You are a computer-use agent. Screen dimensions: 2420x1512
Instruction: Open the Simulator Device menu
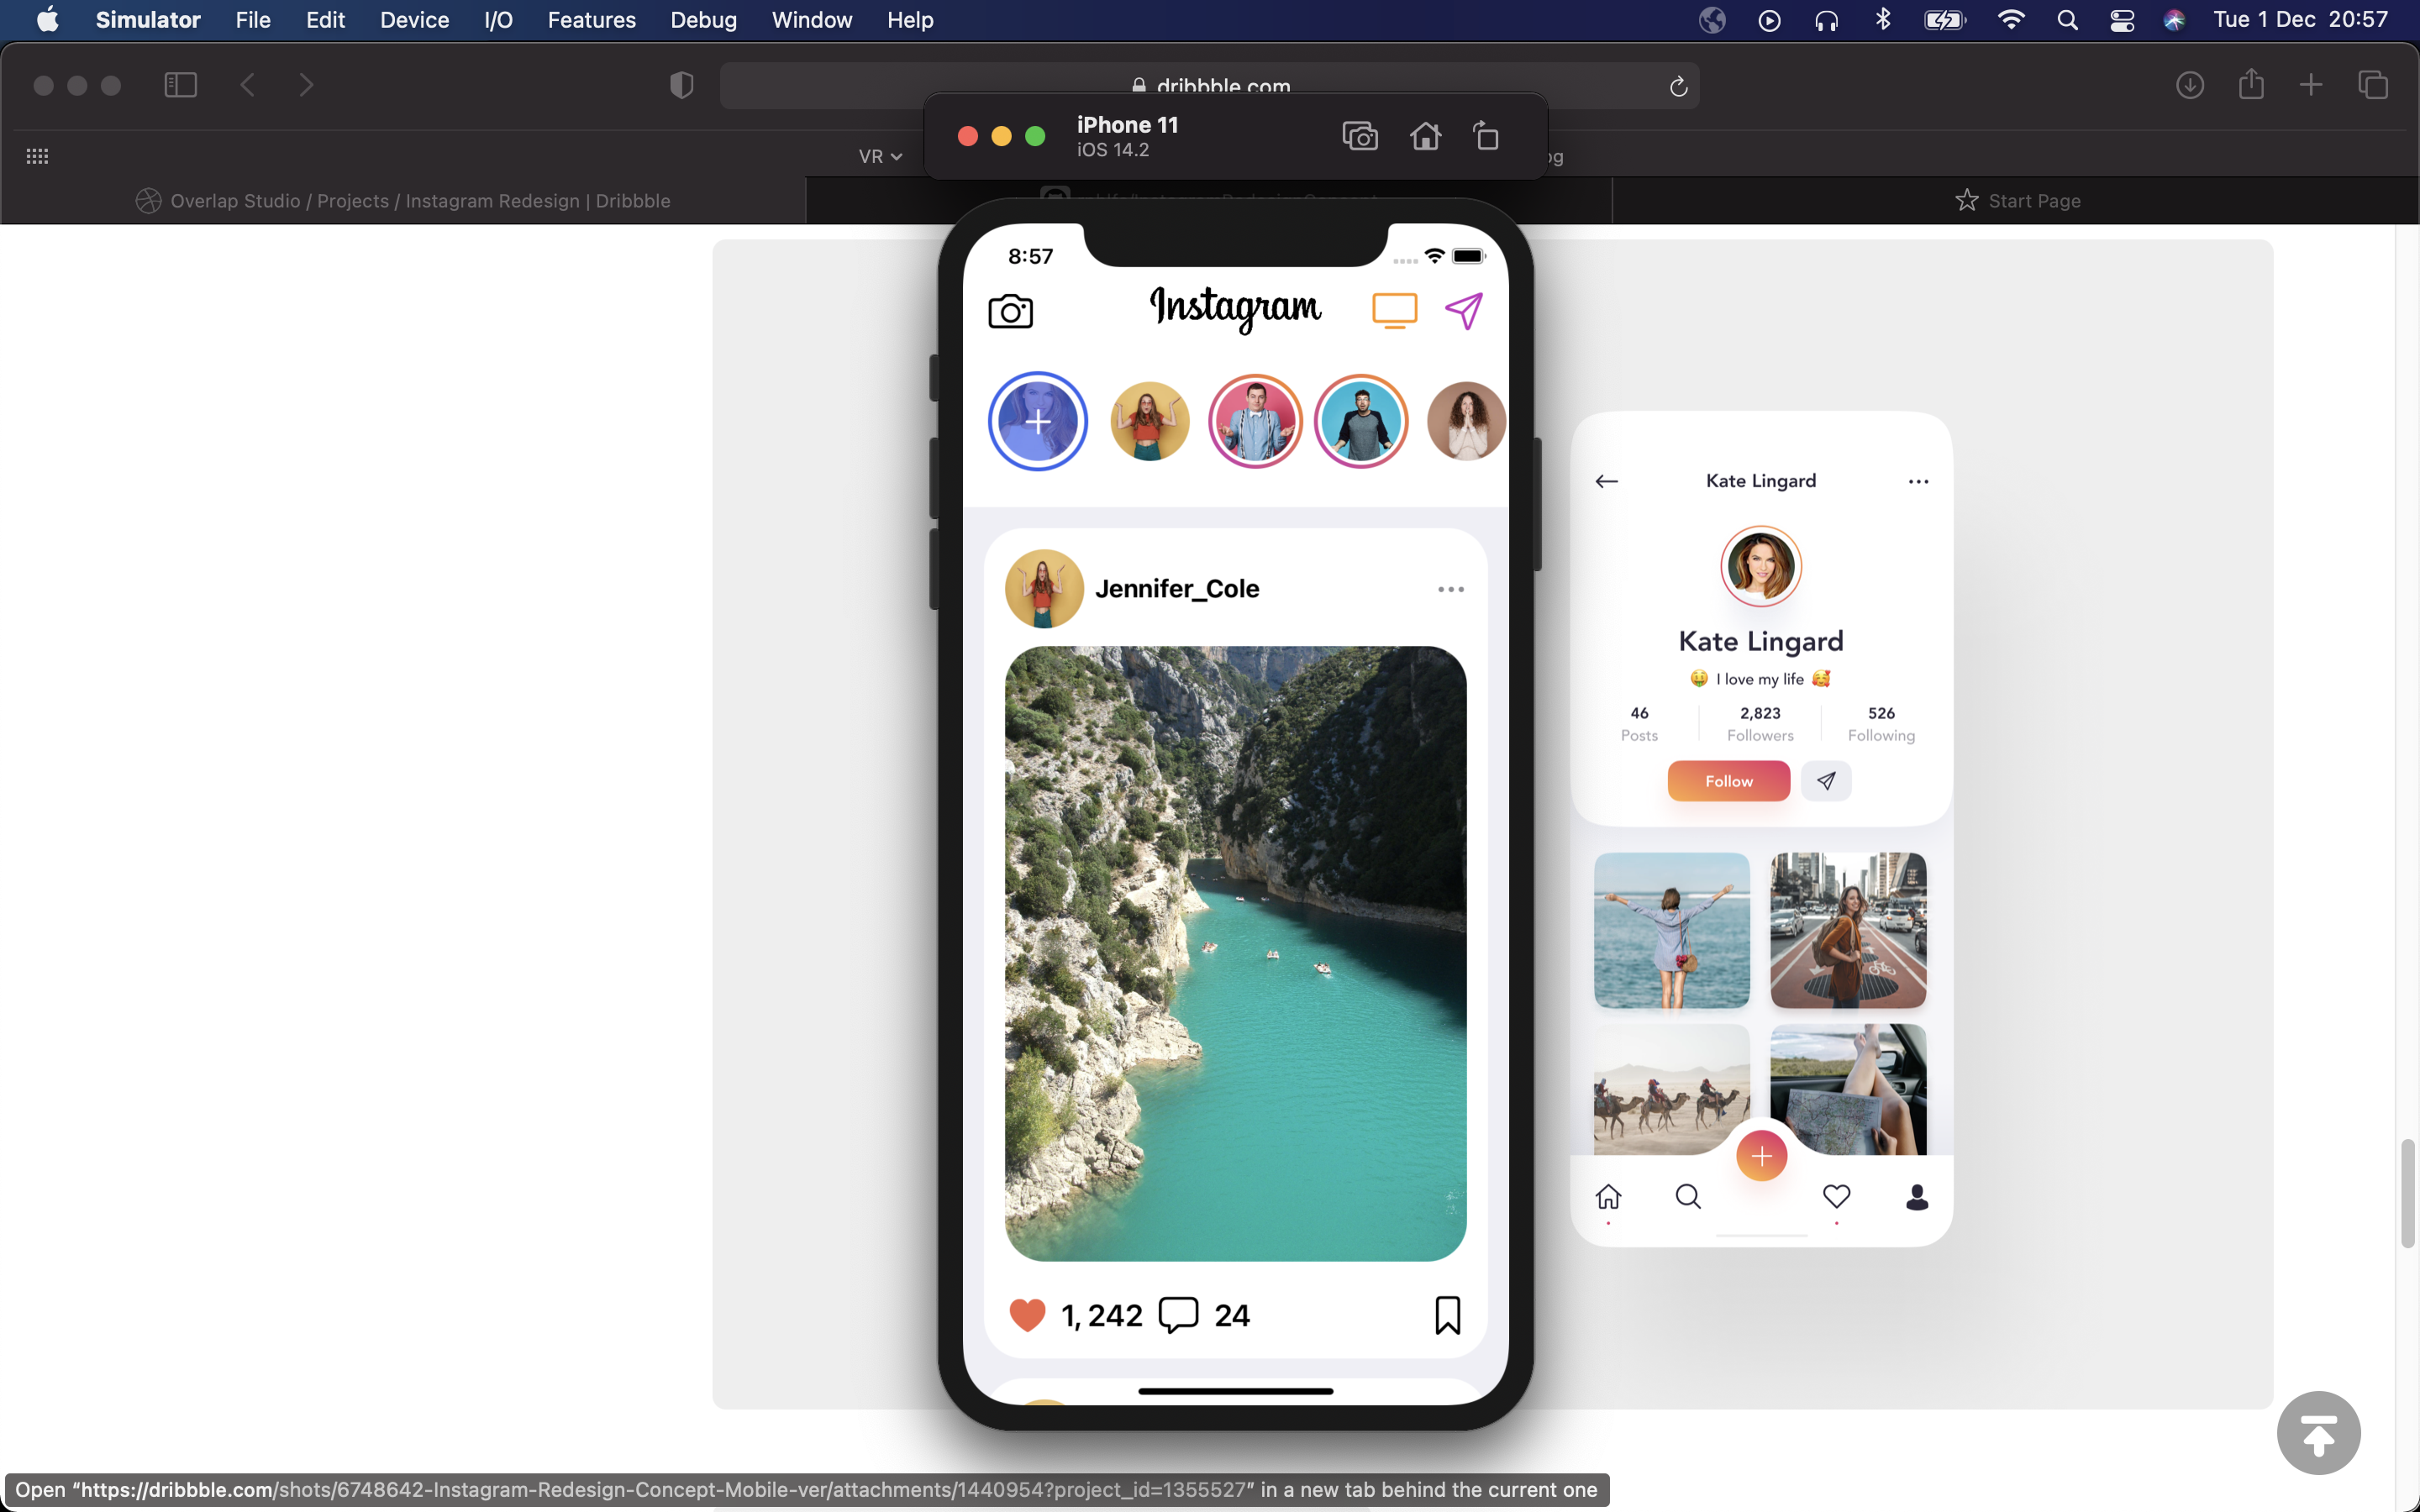coord(414,20)
